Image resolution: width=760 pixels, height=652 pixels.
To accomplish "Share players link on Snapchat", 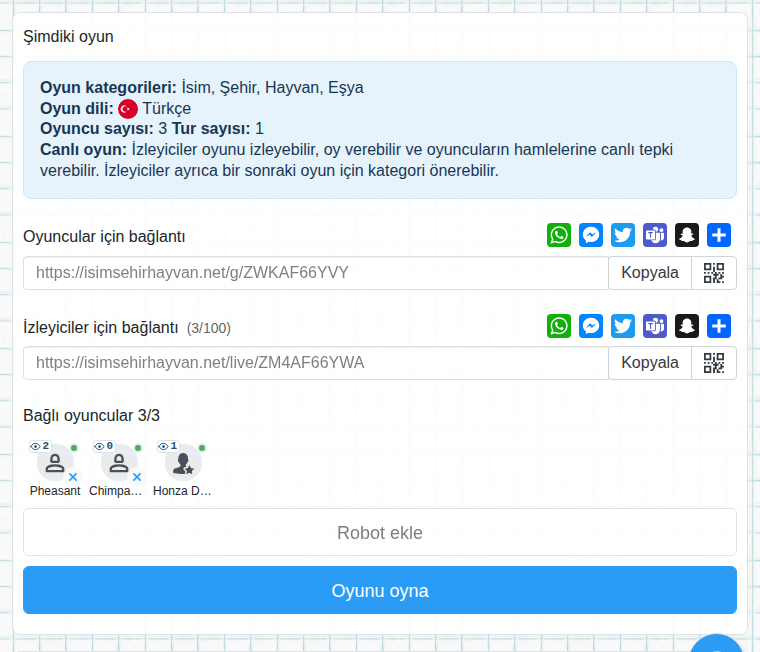I will coord(687,235).
